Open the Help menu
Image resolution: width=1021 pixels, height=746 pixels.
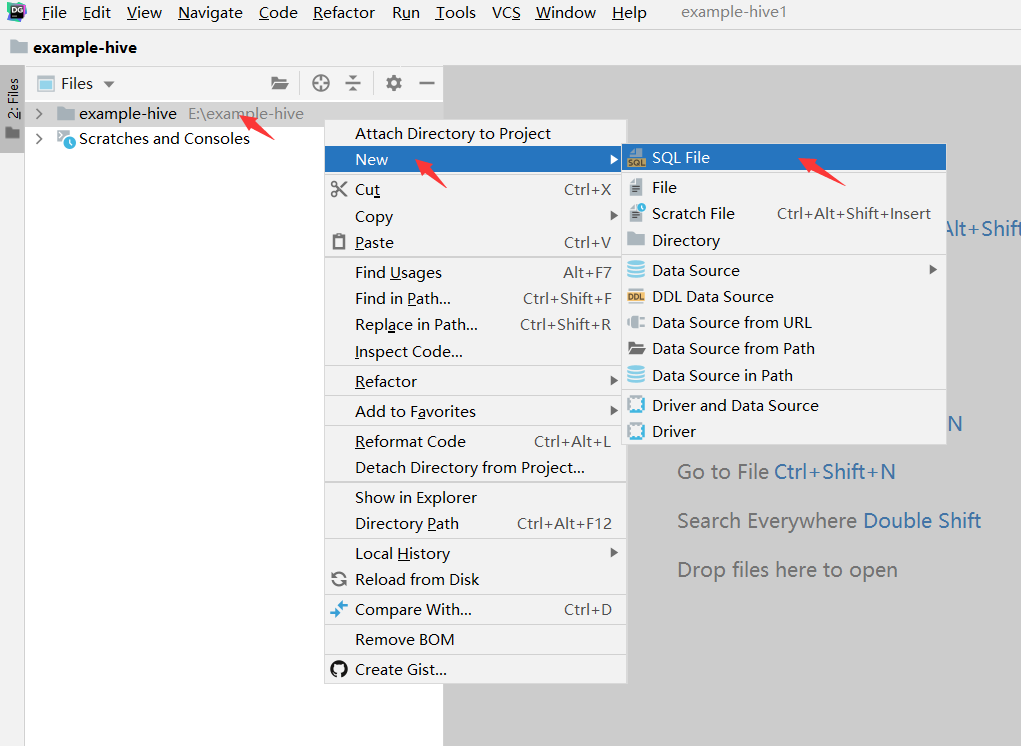click(629, 12)
